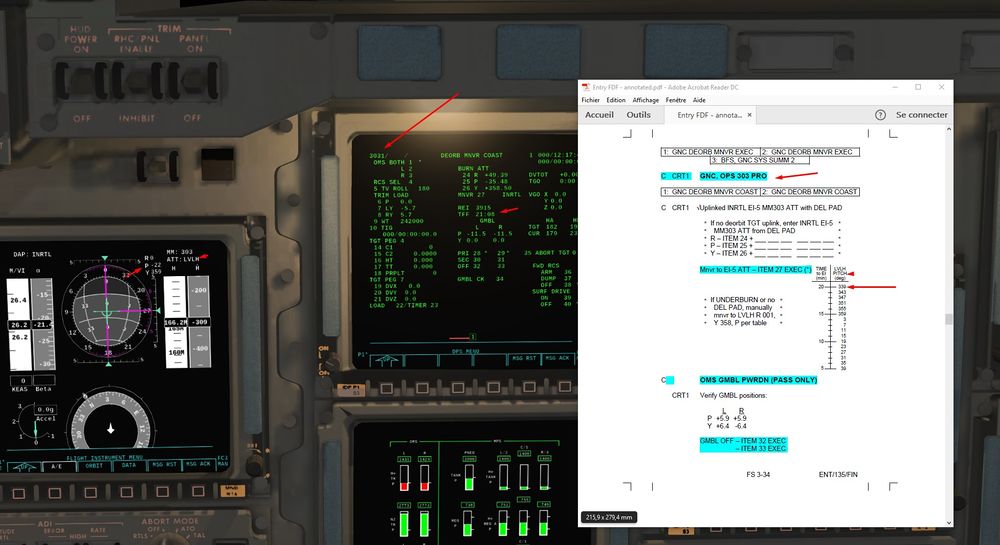Open the Edition menu in Acrobat

click(x=615, y=100)
